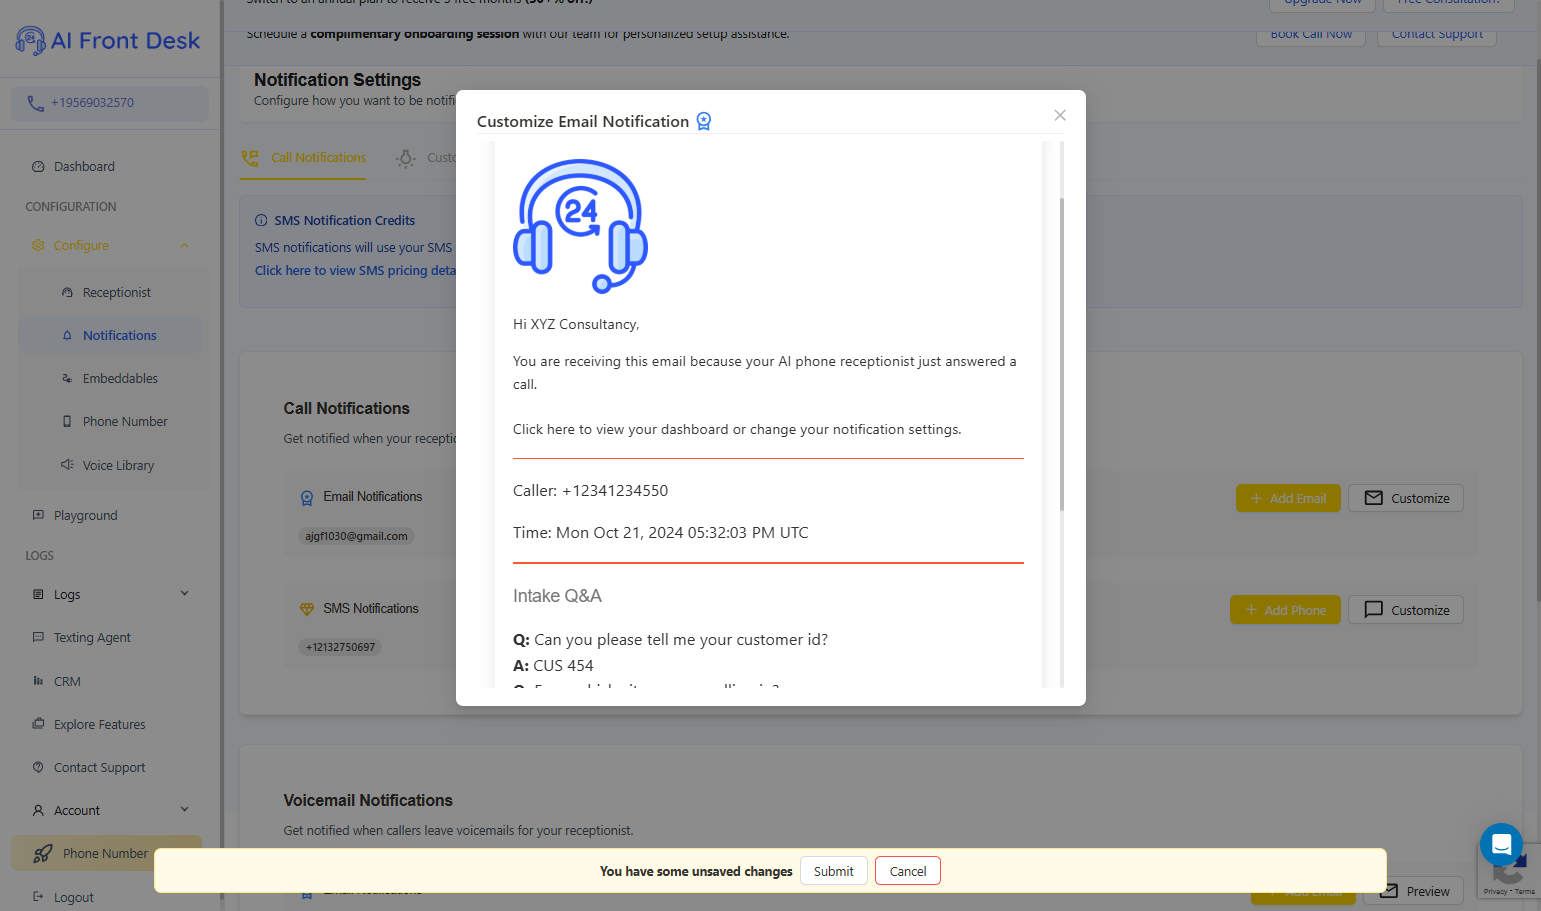1541x911 pixels.
Task: Customize Email Notifications button
Action: click(x=1406, y=499)
